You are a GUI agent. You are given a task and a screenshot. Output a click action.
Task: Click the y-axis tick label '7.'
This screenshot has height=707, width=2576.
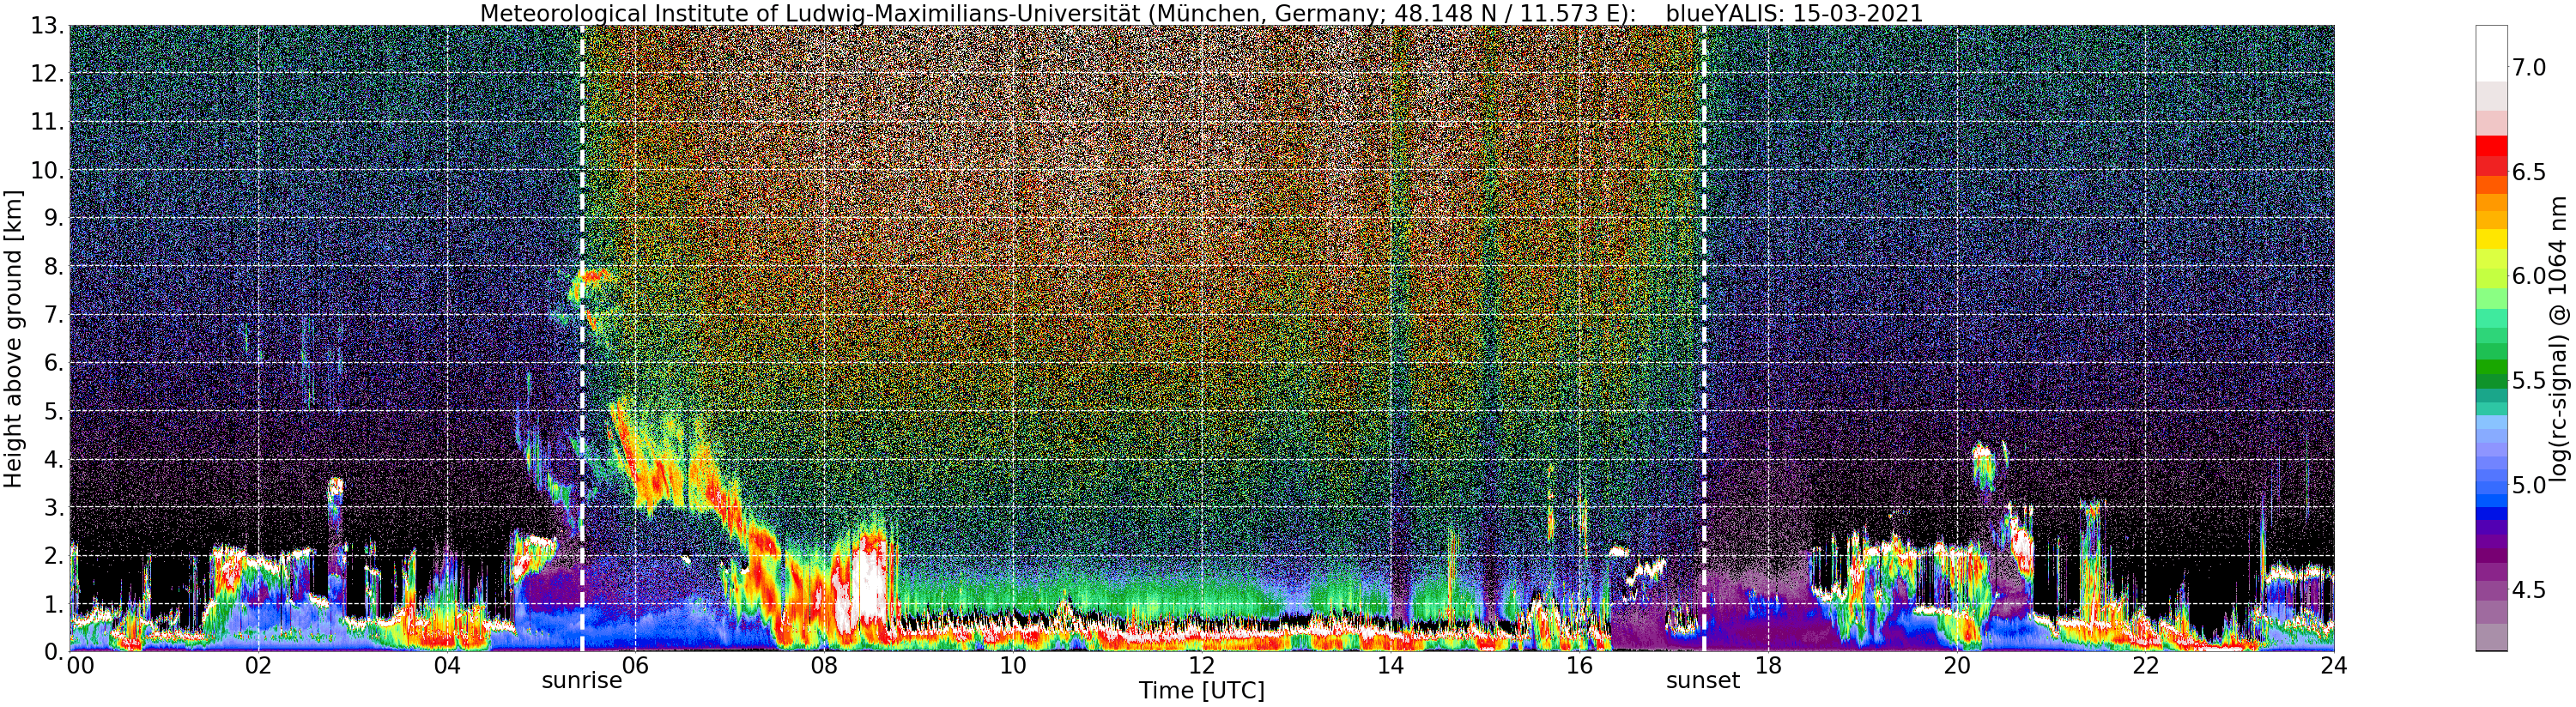point(54,316)
